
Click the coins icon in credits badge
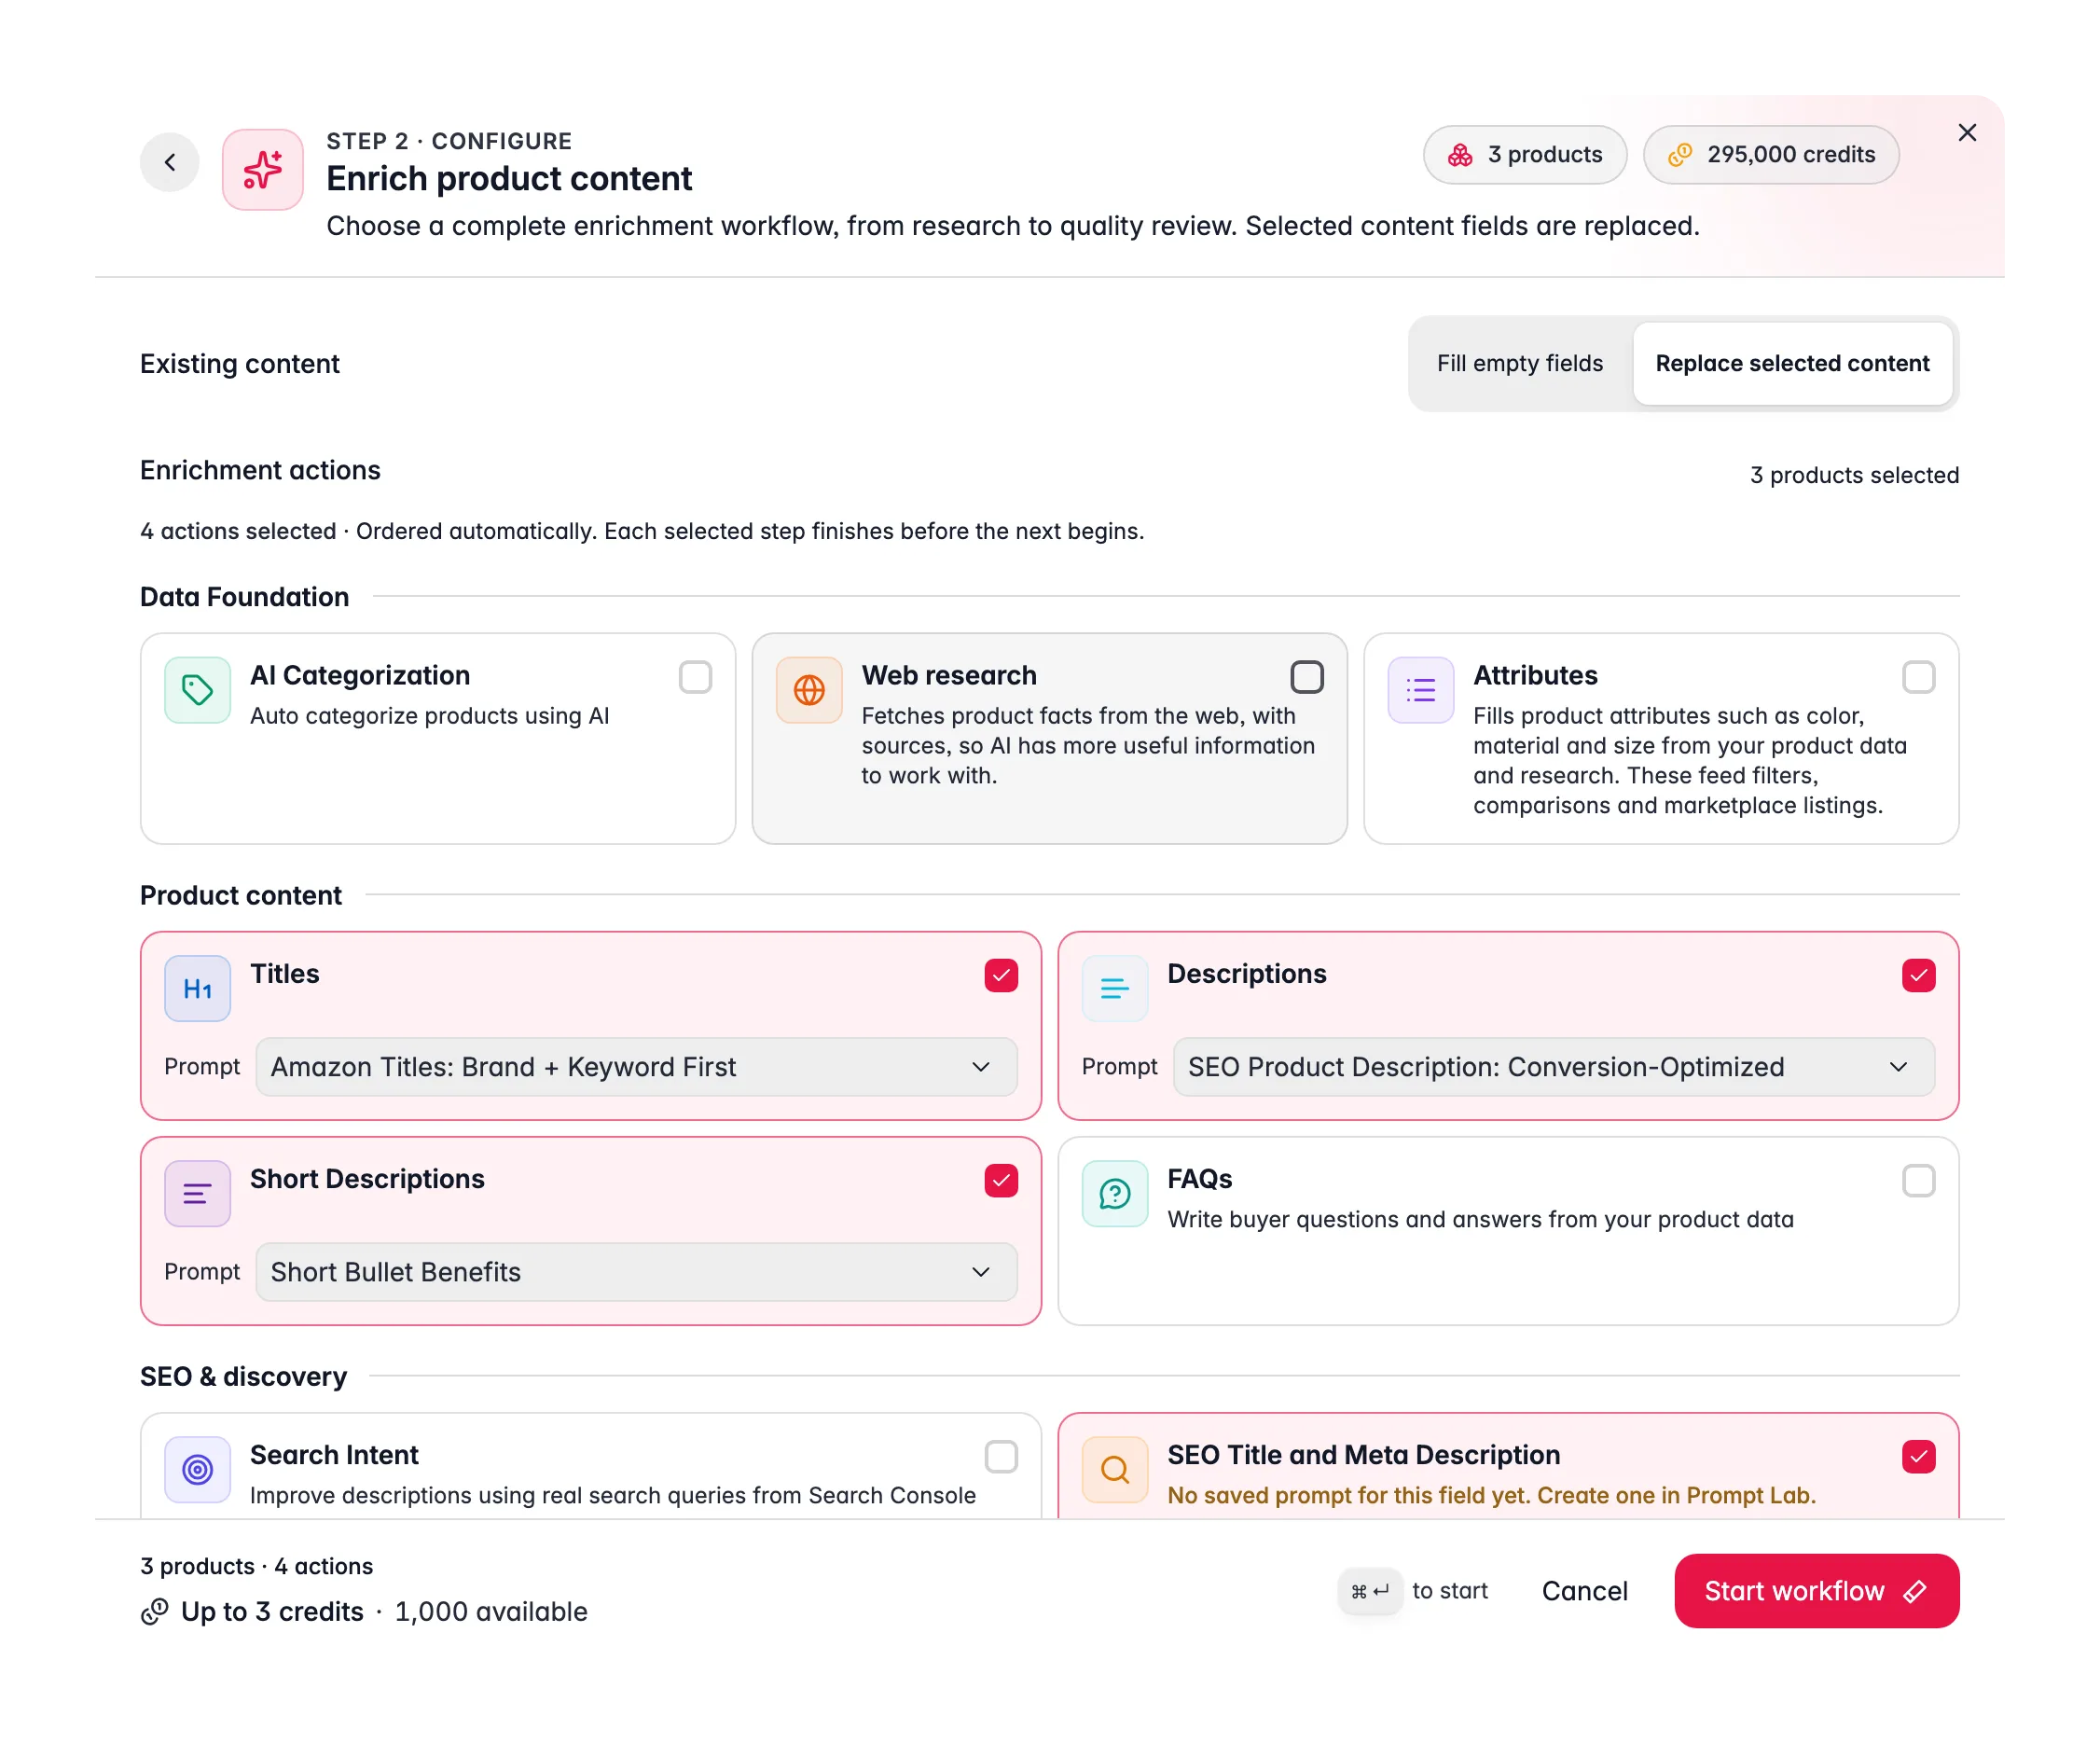[x=1680, y=155]
